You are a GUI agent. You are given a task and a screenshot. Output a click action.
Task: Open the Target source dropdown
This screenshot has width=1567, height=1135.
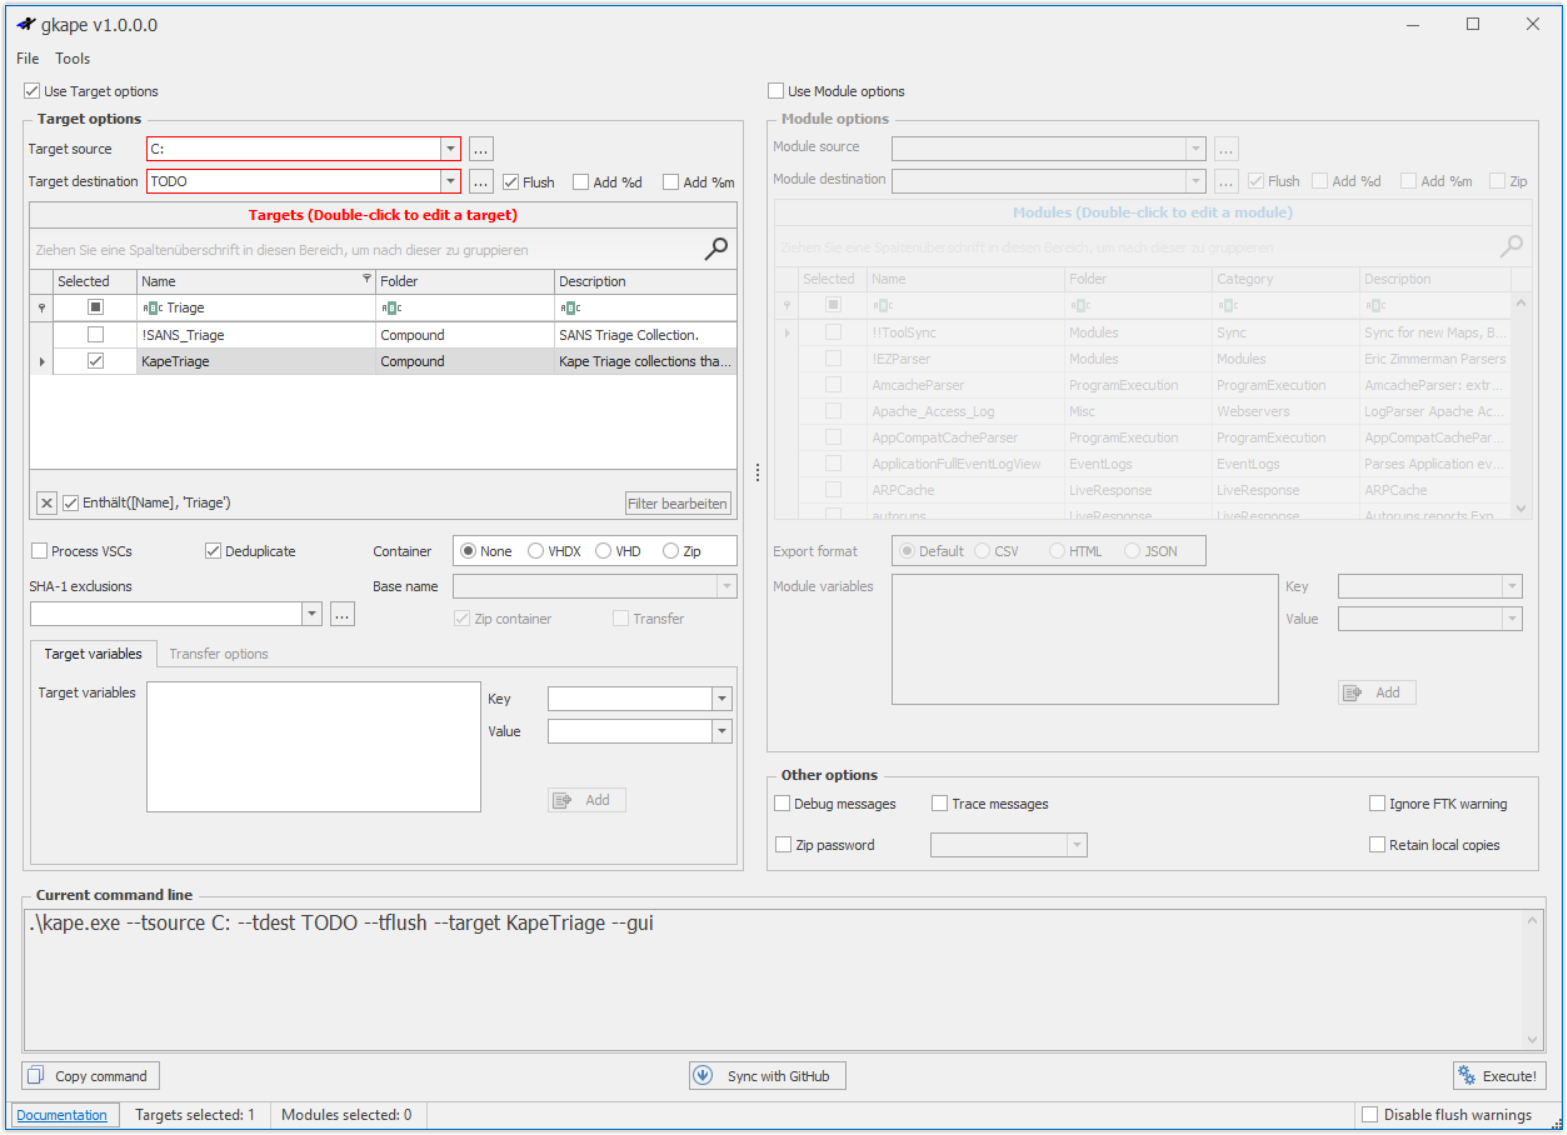coord(450,149)
